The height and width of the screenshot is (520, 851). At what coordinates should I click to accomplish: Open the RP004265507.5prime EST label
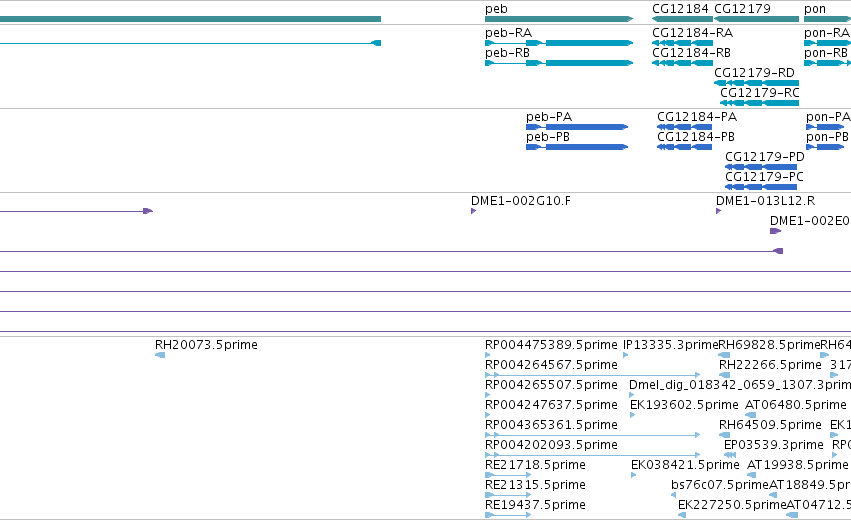pyautogui.click(x=551, y=385)
